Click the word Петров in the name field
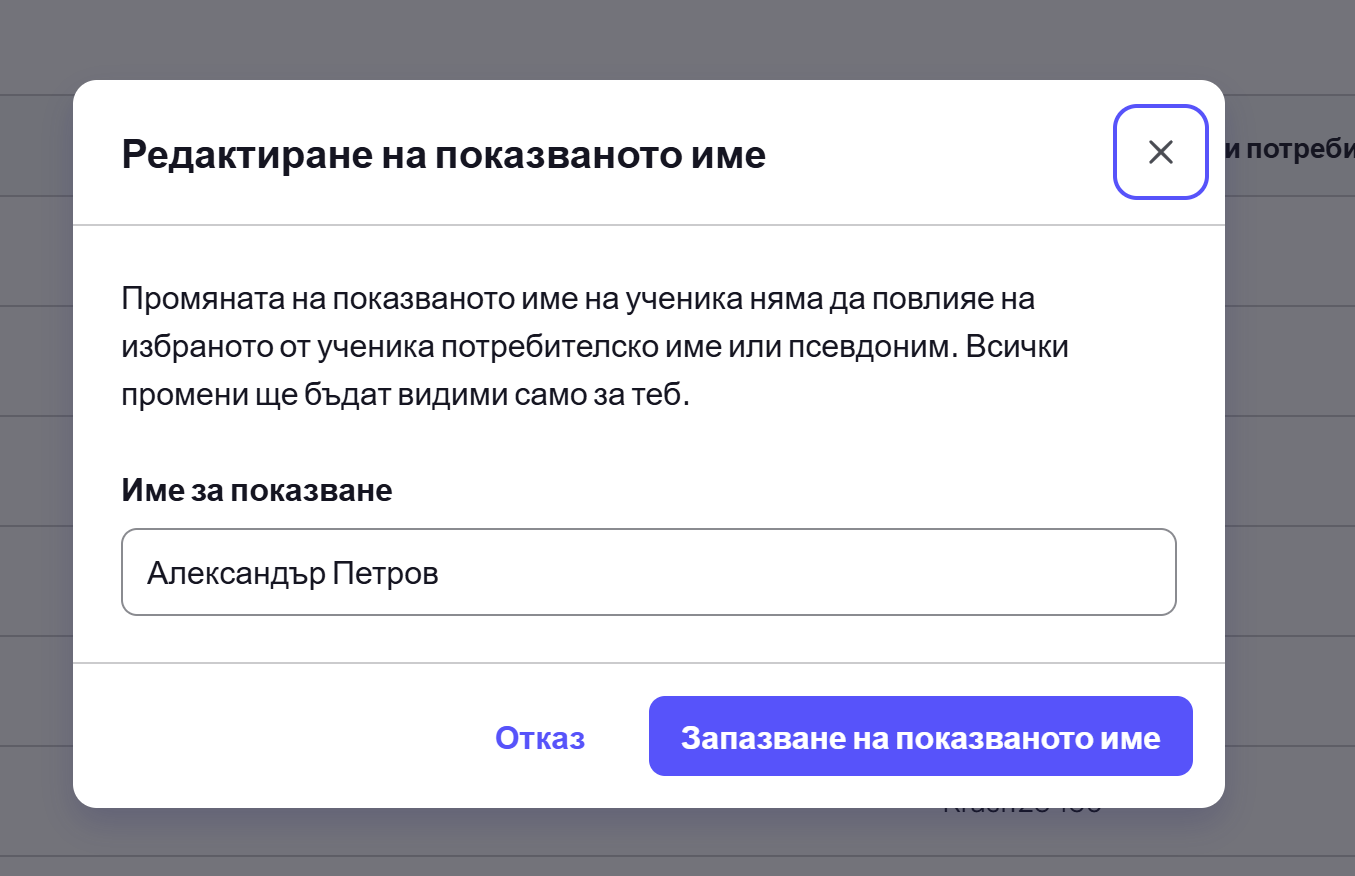 (x=386, y=573)
